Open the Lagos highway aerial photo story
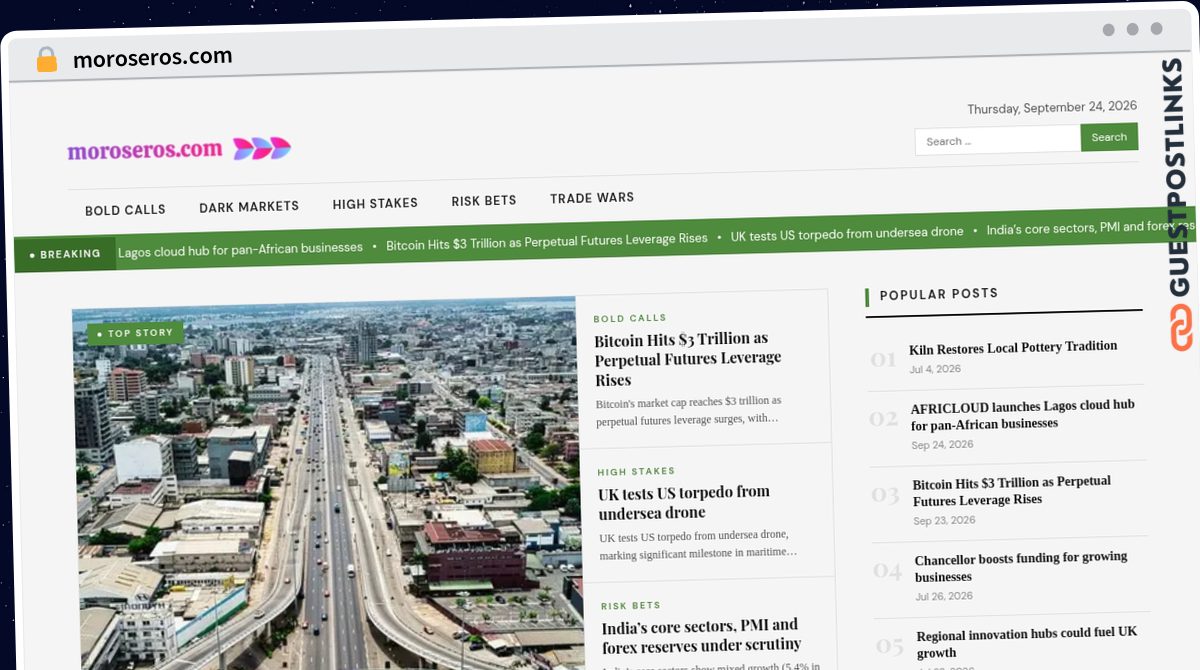This screenshot has width=1200, height=670. [x=328, y=485]
